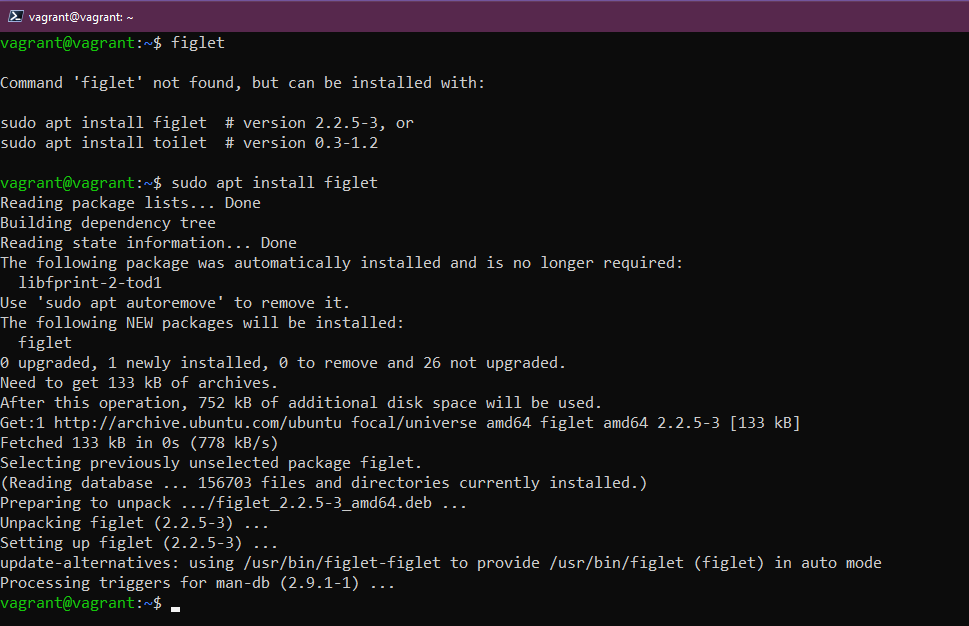Click the 'Processing triggers for man-db' line
Image resolution: width=969 pixels, height=626 pixels.
point(198,583)
